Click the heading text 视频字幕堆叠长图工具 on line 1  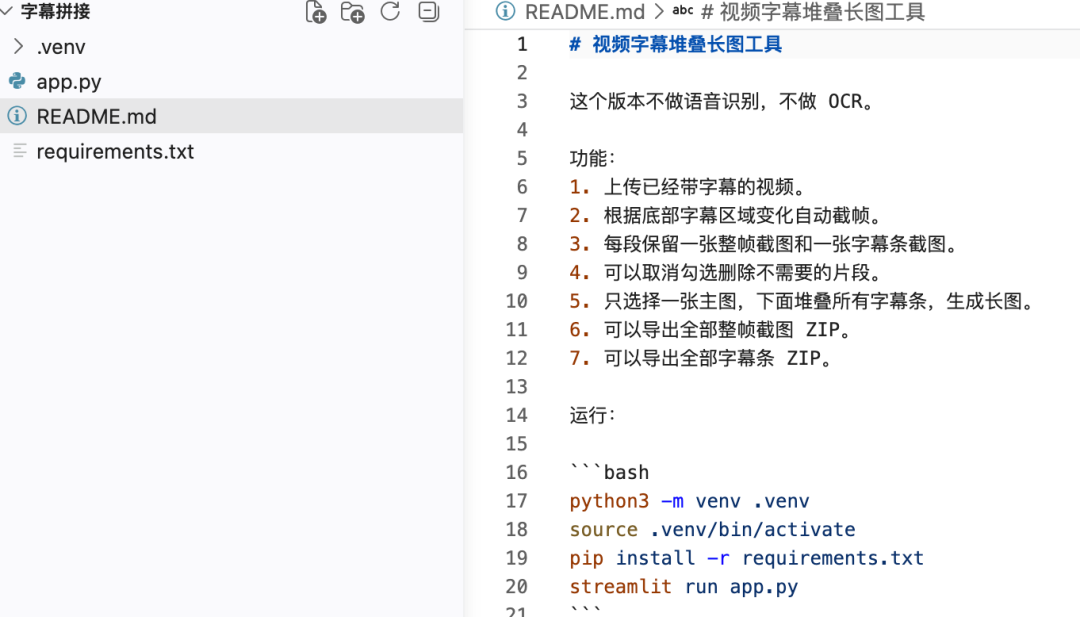687,44
